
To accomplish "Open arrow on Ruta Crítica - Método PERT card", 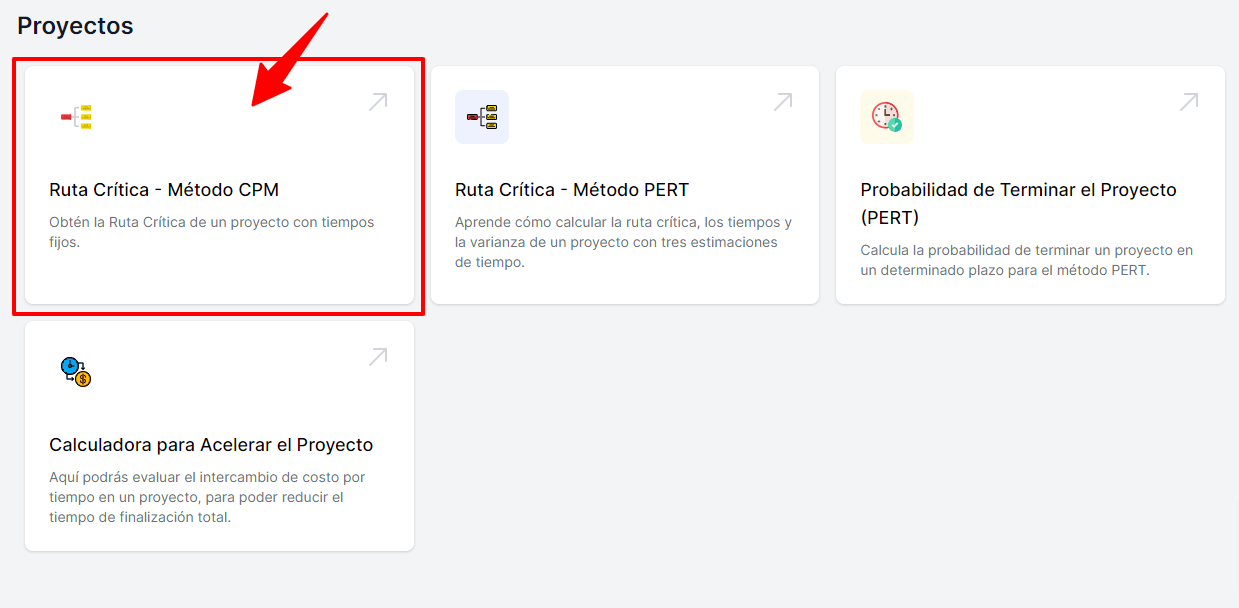I will pyautogui.click(x=783, y=101).
